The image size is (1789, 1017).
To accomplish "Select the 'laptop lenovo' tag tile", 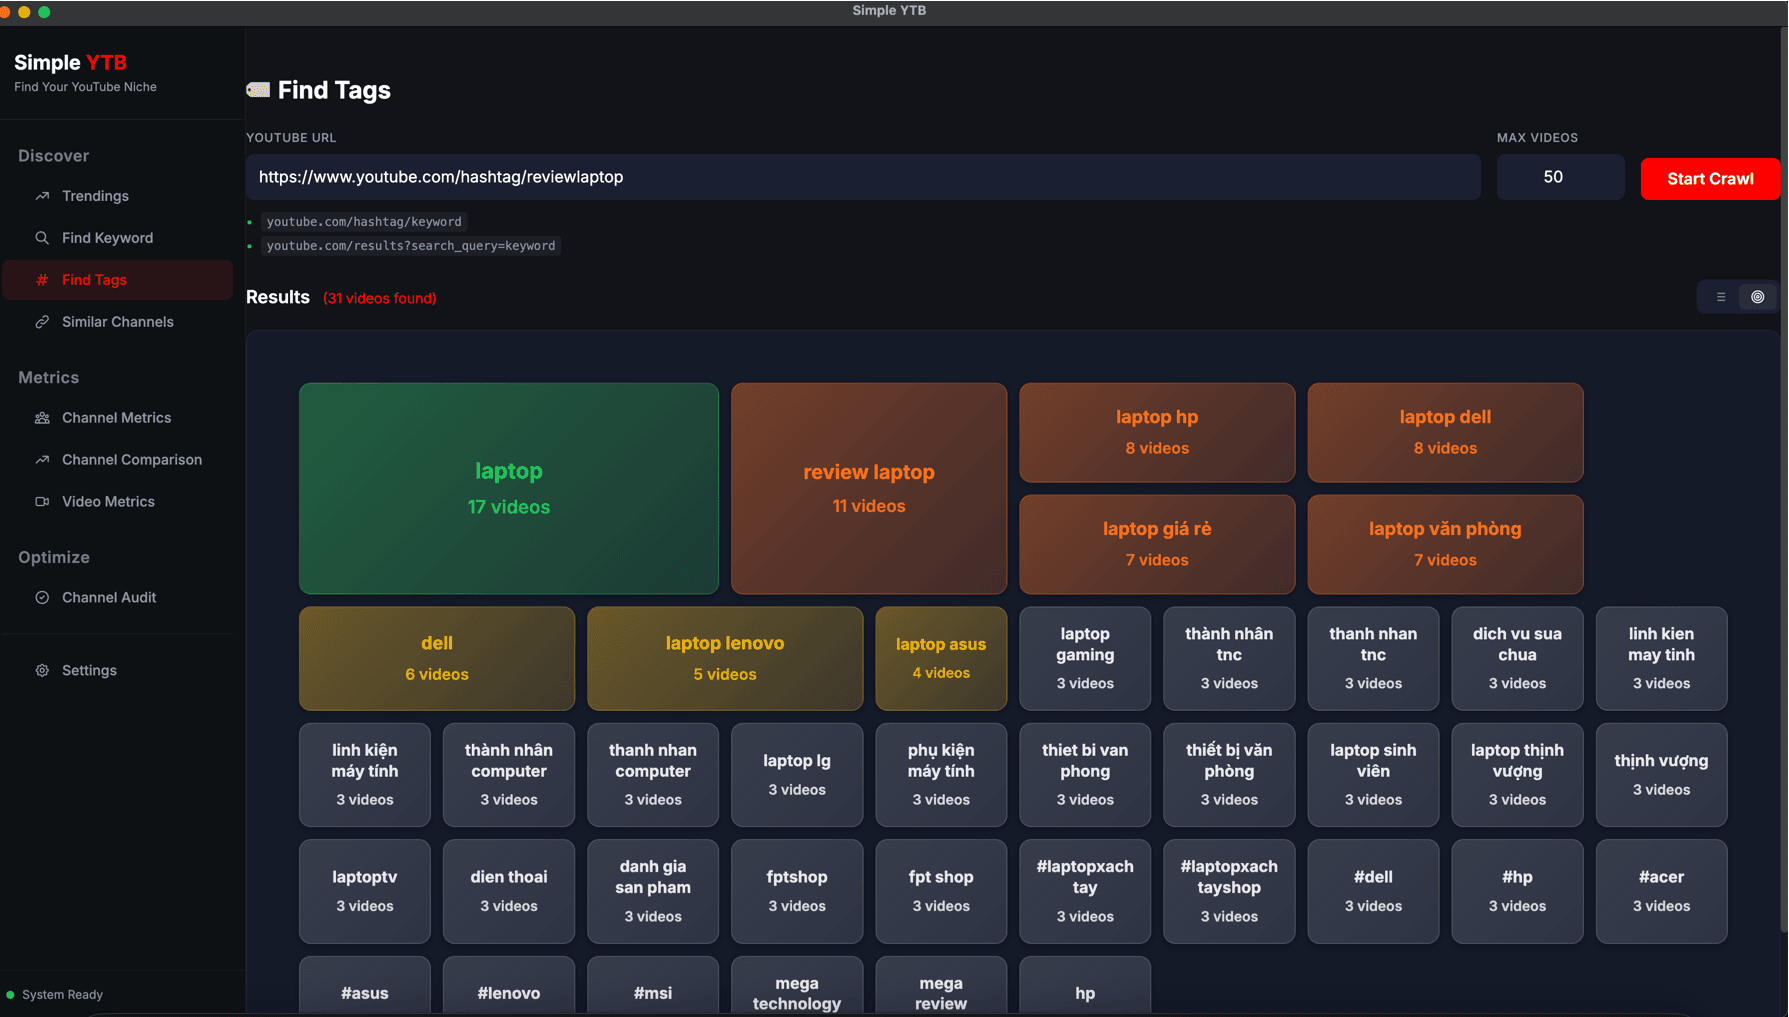I will pyautogui.click(x=724, y=658).
